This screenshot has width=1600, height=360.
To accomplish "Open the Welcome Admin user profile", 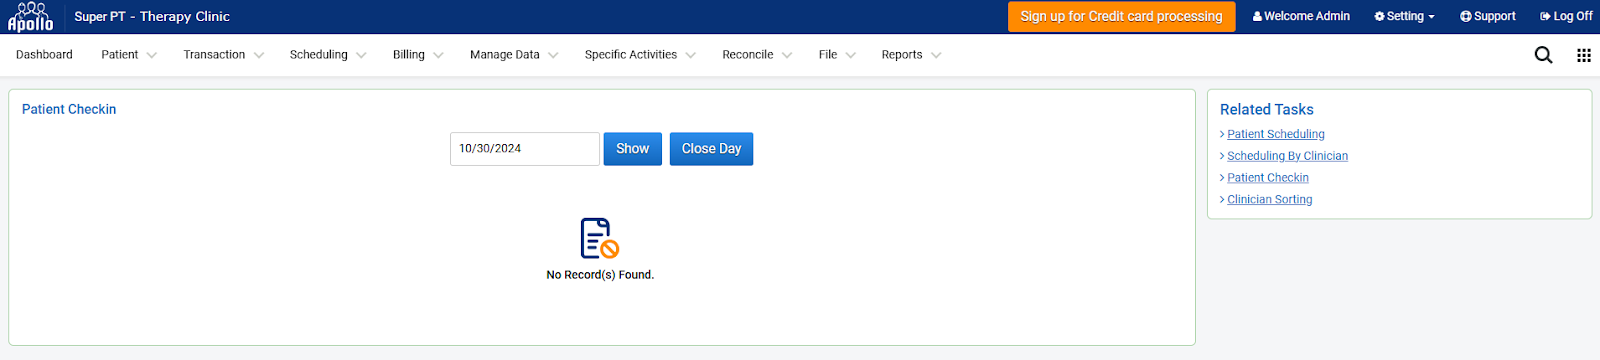I will [1301, 16].
